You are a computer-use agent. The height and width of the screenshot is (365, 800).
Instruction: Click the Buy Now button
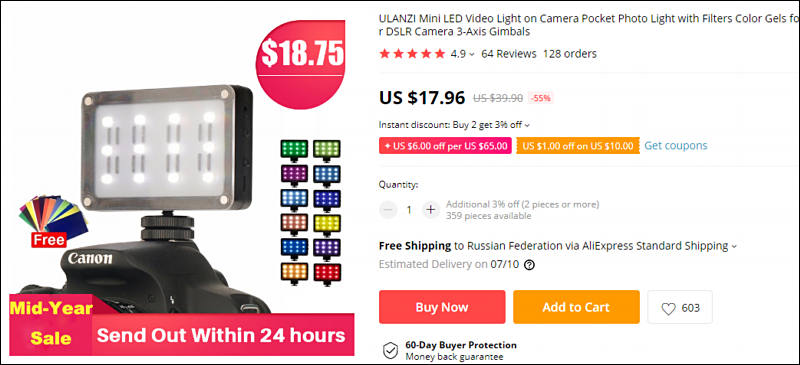(442, 307)
